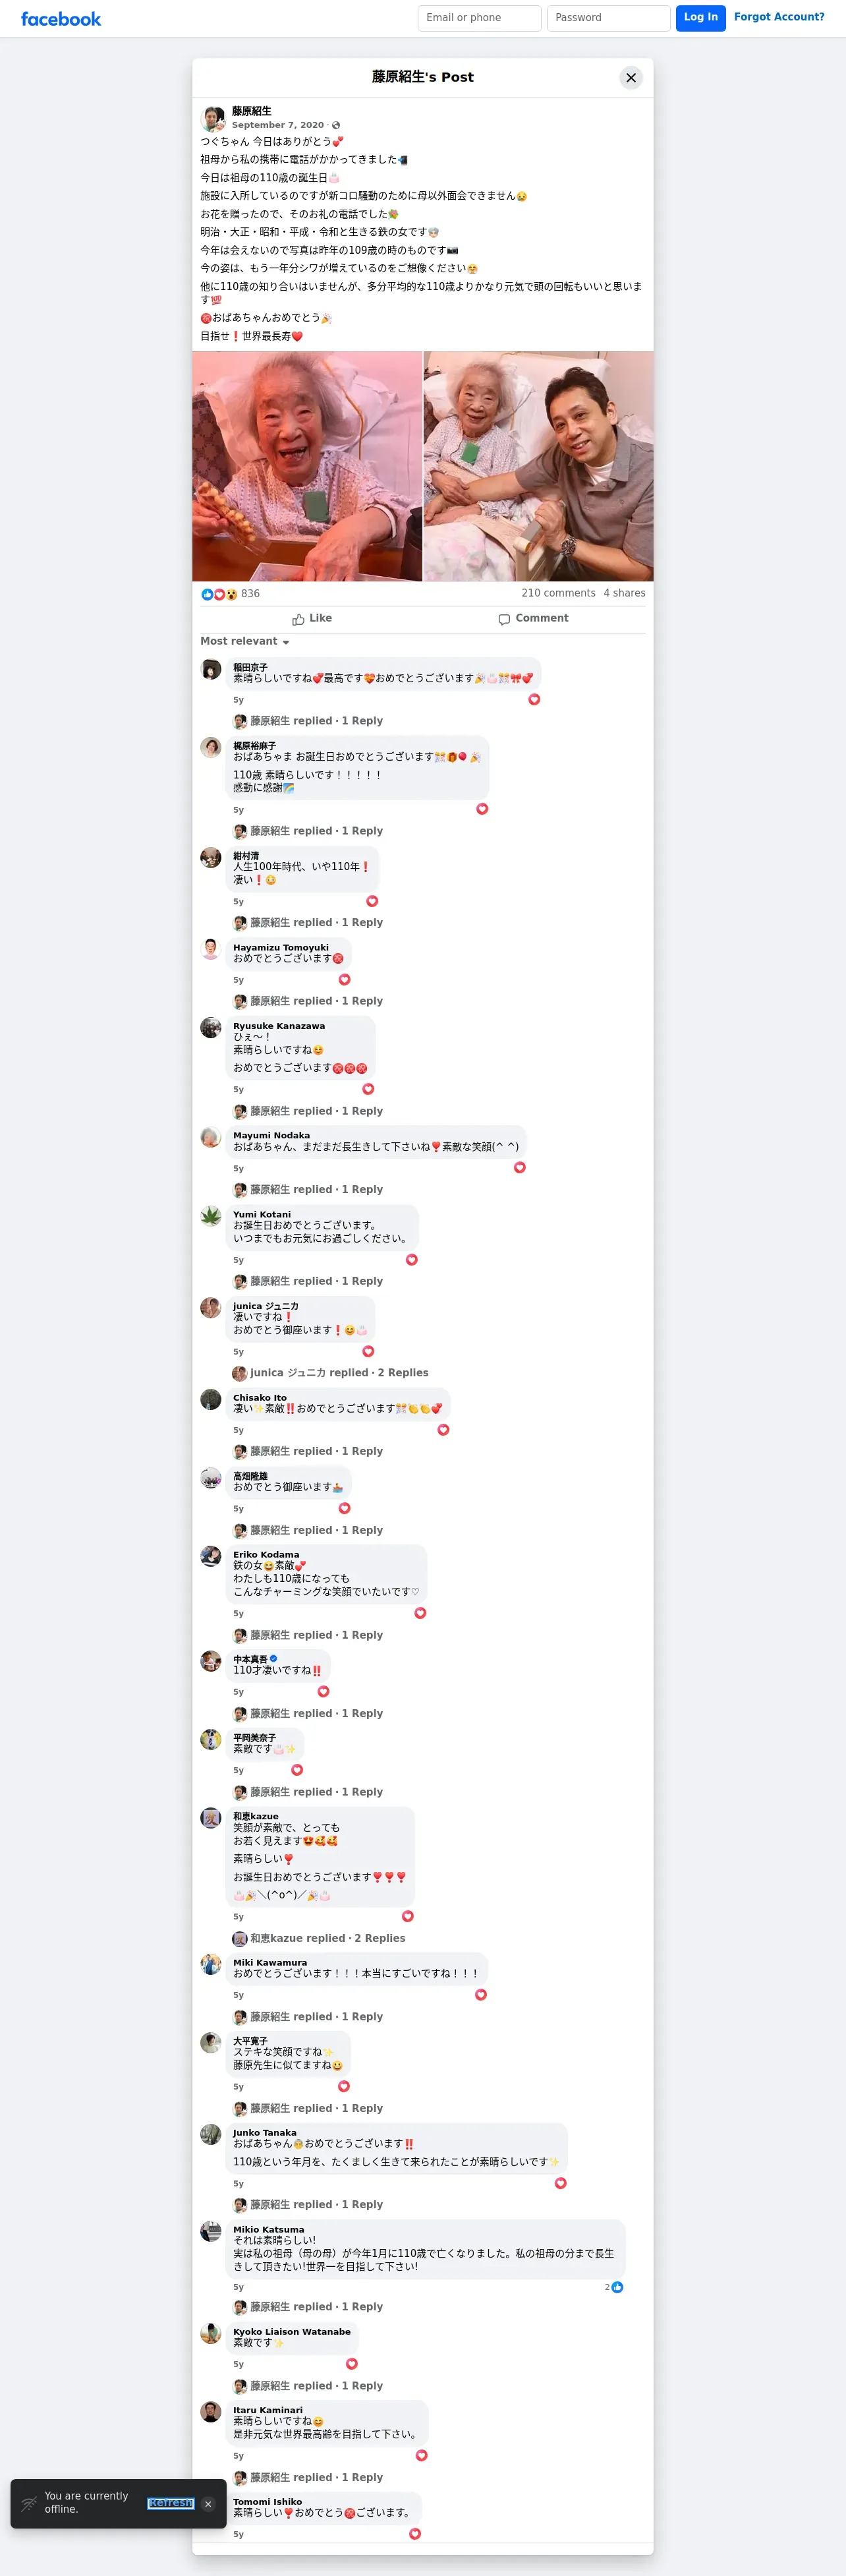Close the post dialog with X
Image resolution: width=846 pixels, height=2576 pixels.
pos(631,77)
